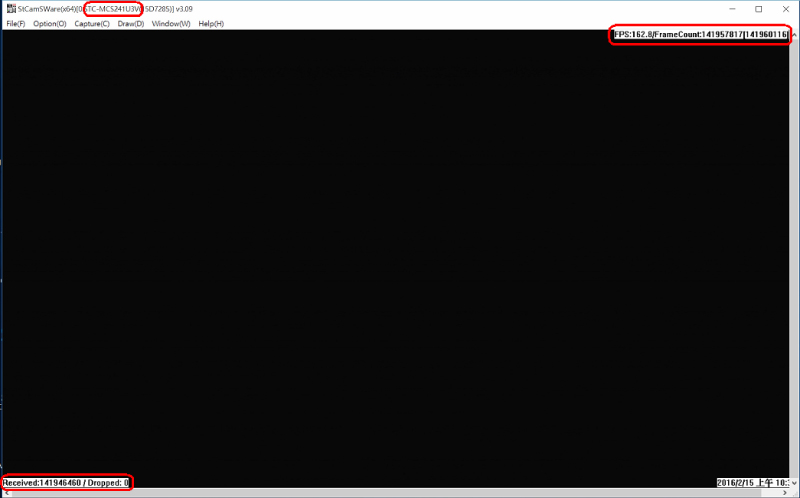Click the horizontal scrollbar left arrow

pyautogui.click(x=5, y=493)
